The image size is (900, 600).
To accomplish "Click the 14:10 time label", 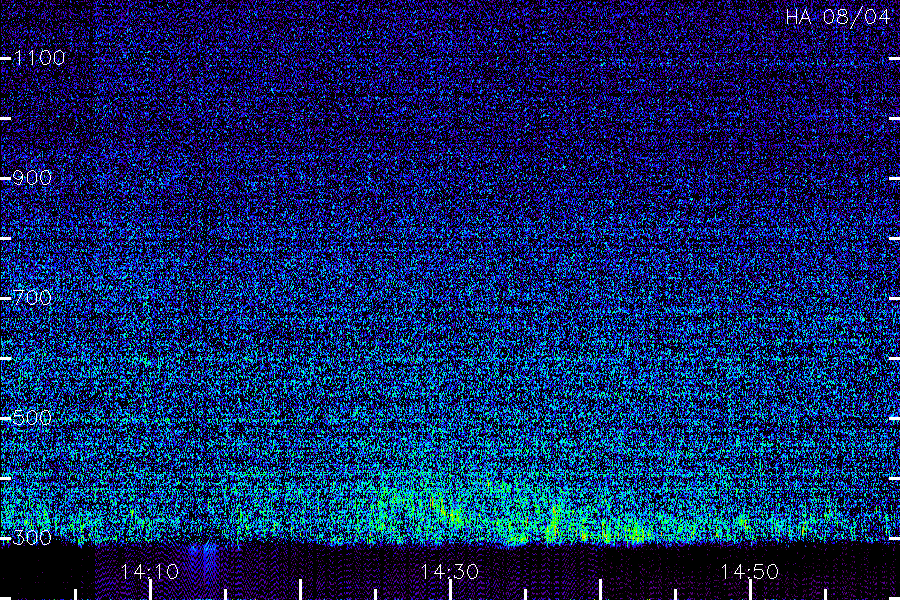I will point(150,572).
